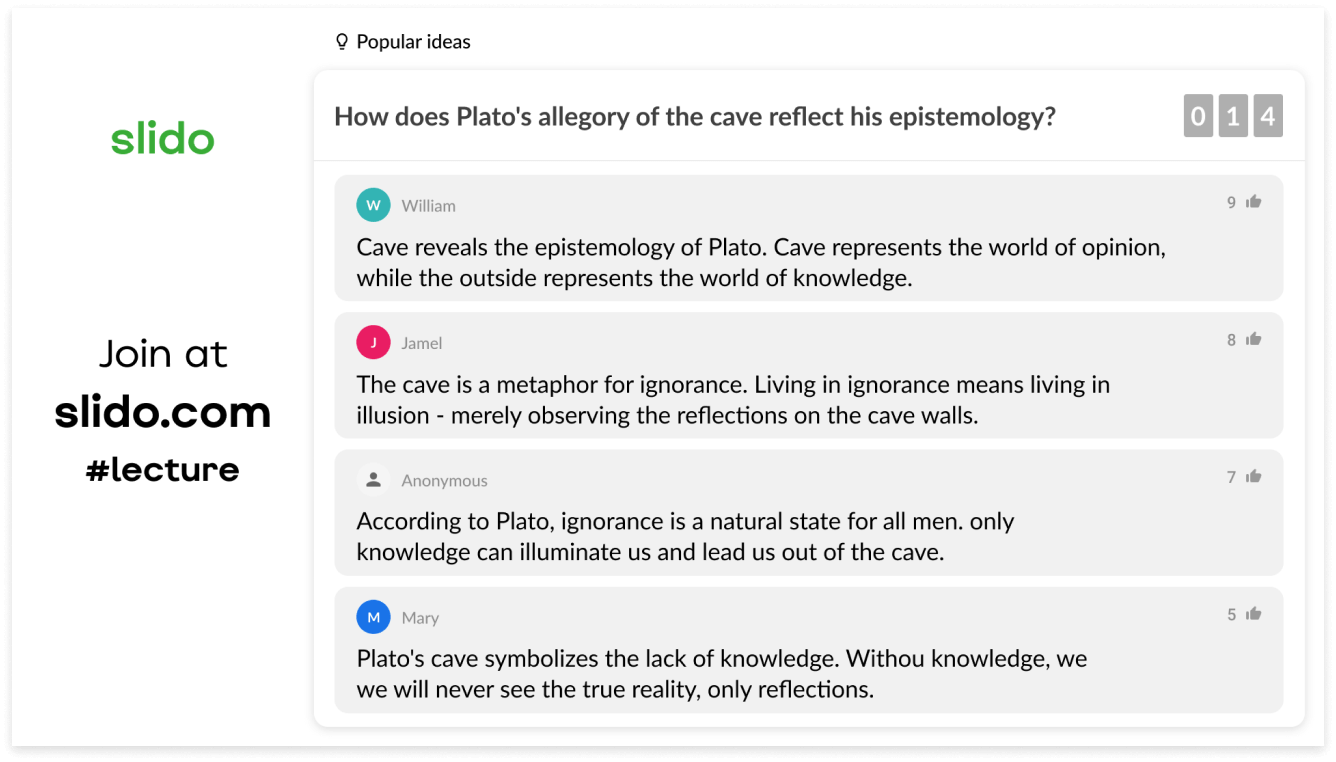Select William's answer text about epistemology
Image resolution: width=1336 pixels, height=762 pixels.
761,262
